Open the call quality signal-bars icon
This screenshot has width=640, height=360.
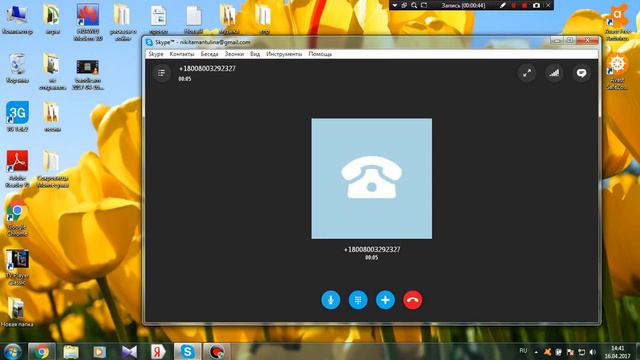(x=554, y=73)
